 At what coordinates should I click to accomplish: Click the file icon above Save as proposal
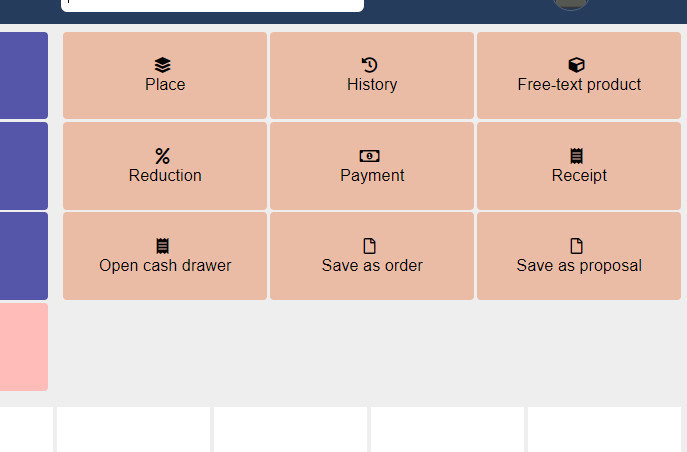pyautogui.click(x=577, y=246)
